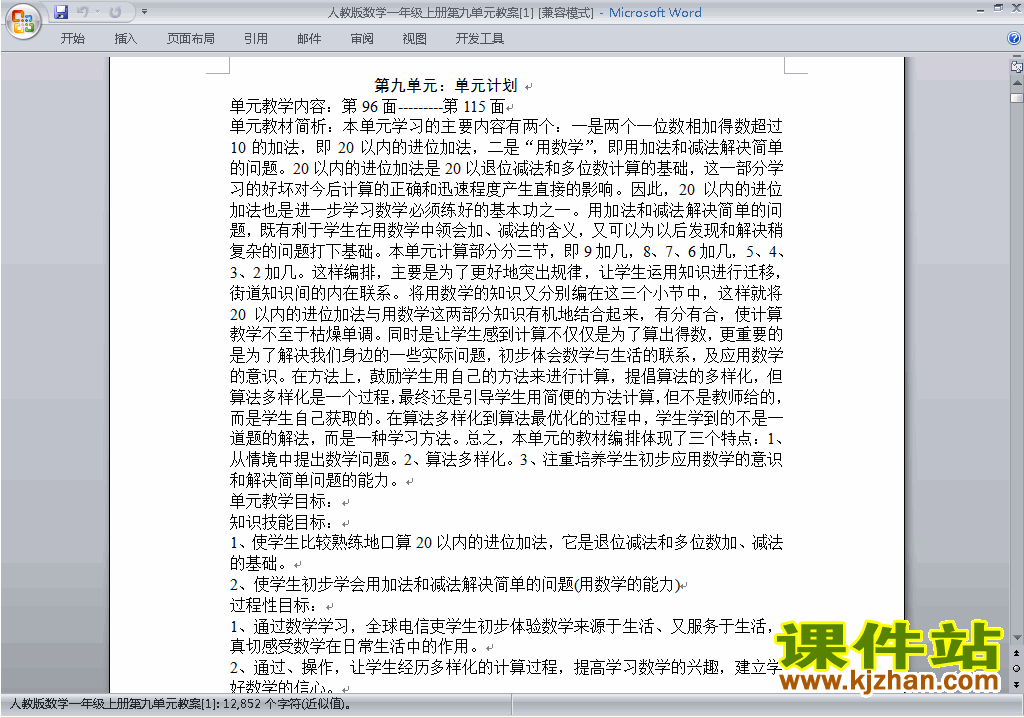Click the line 单元教学内容：第 96 面

pos(368,106)
